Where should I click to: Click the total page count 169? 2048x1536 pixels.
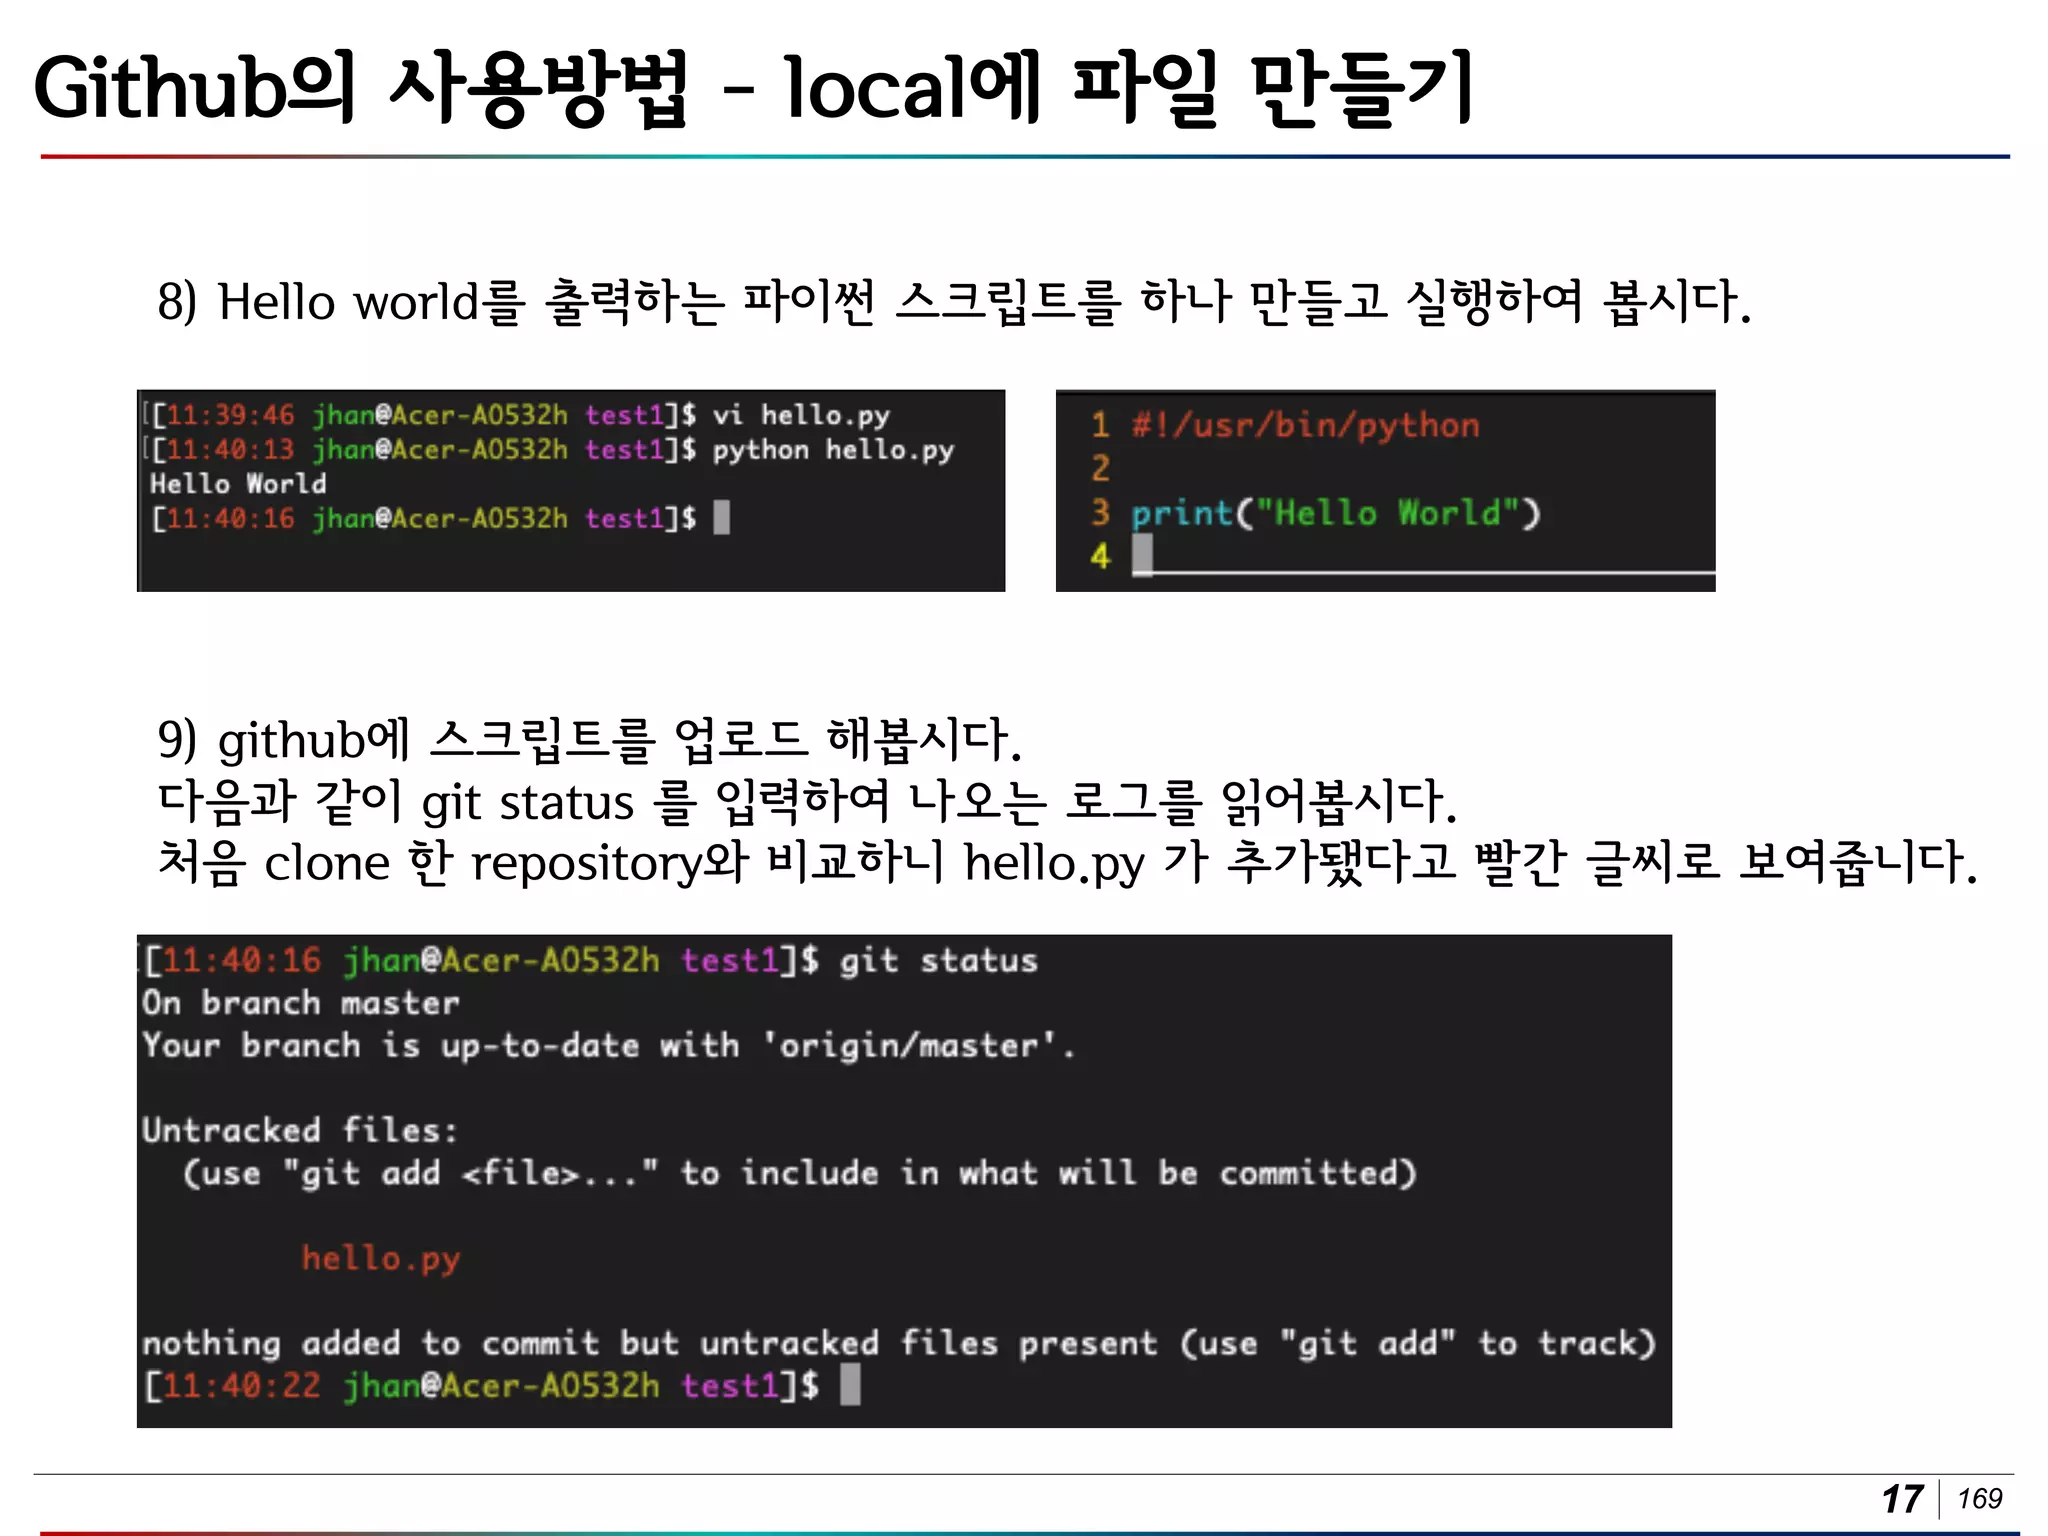1979,1499
